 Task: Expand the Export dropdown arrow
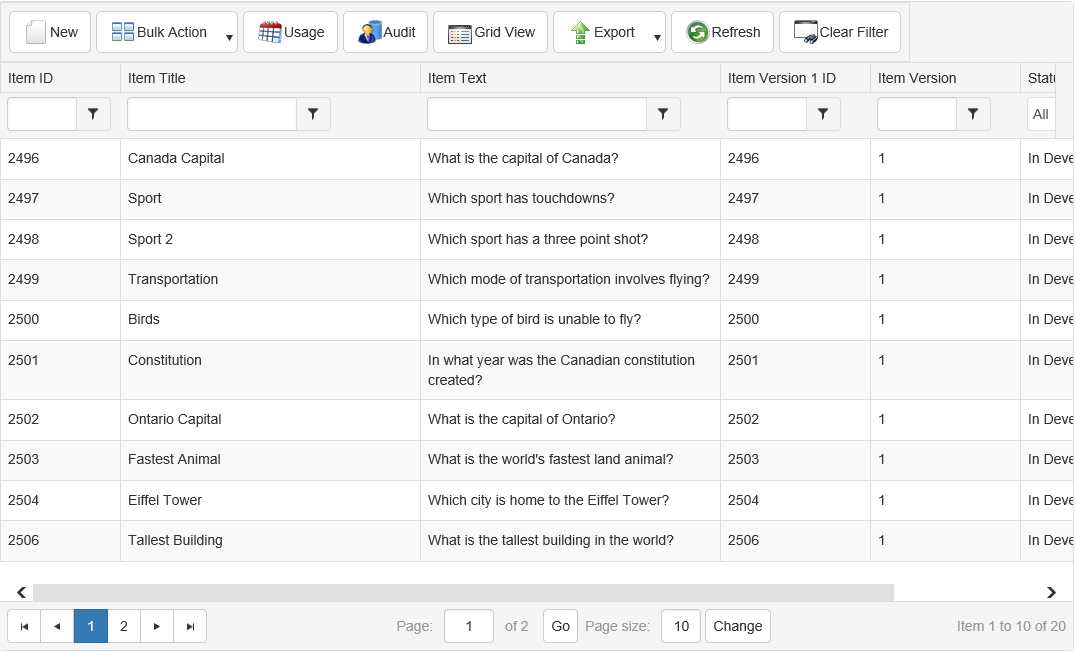tap(657, 38)
